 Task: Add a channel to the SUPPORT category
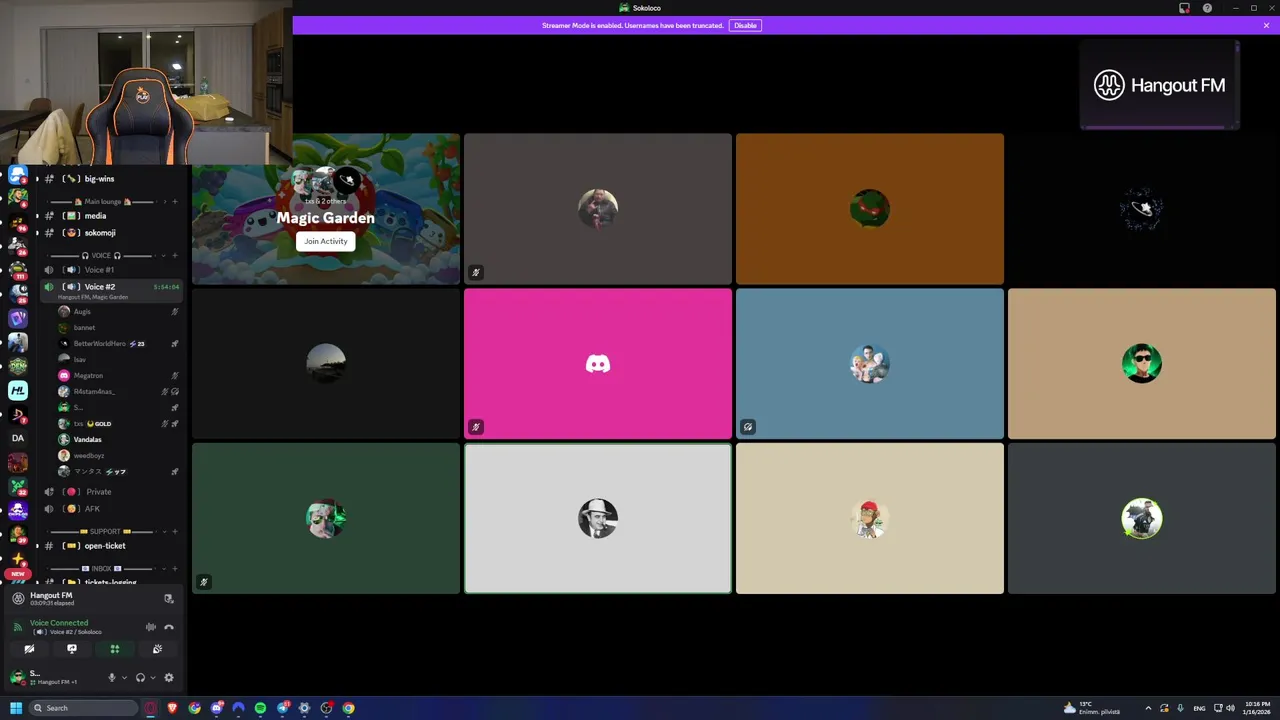[175, 532]
